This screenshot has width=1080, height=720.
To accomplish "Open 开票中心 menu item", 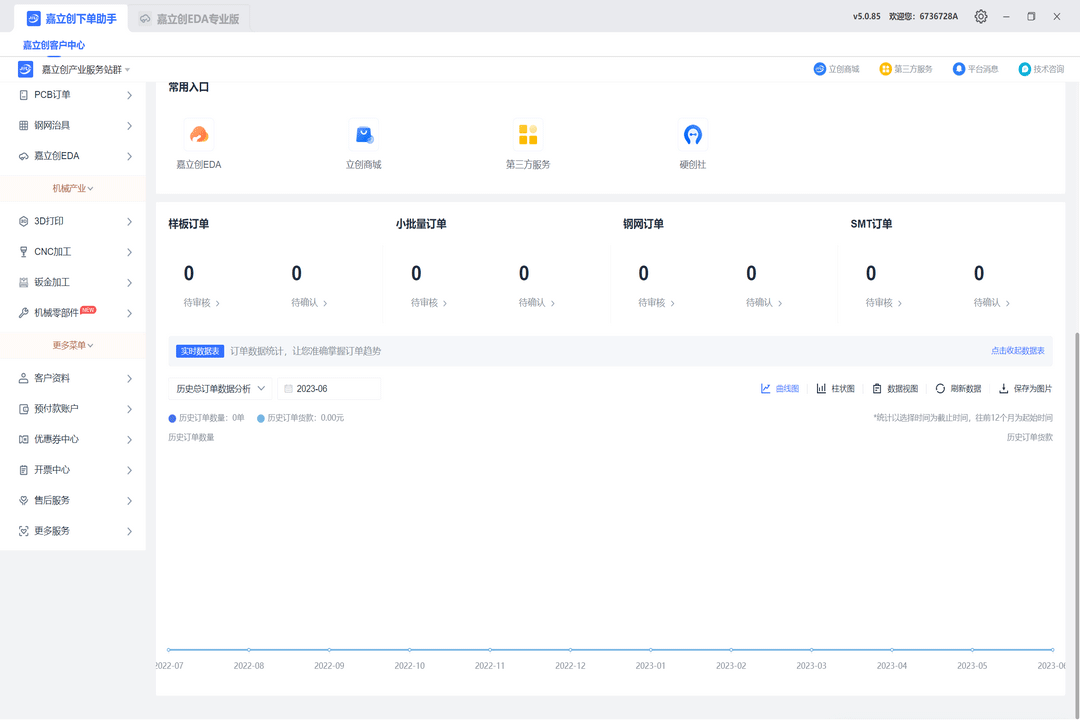I will [73, 470].
